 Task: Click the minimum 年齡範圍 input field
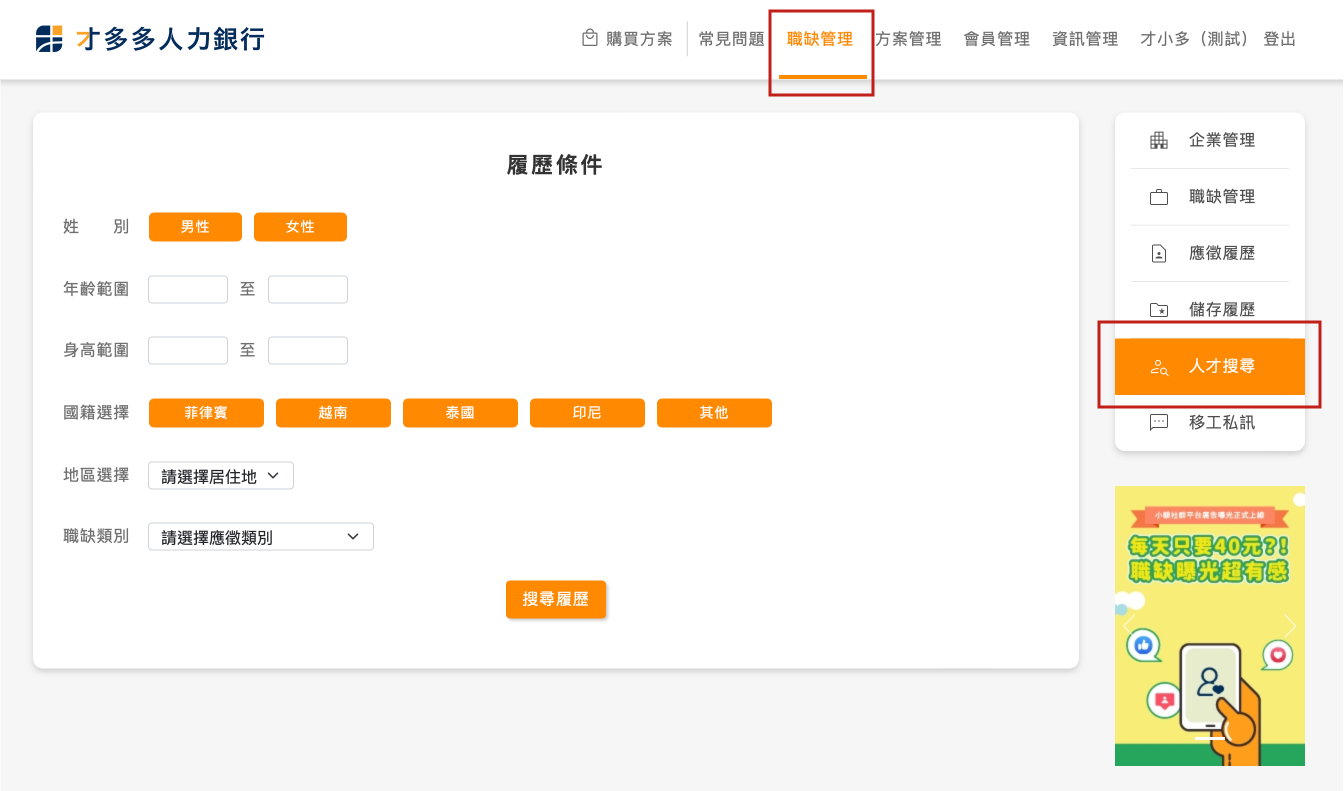coord(188,290)
